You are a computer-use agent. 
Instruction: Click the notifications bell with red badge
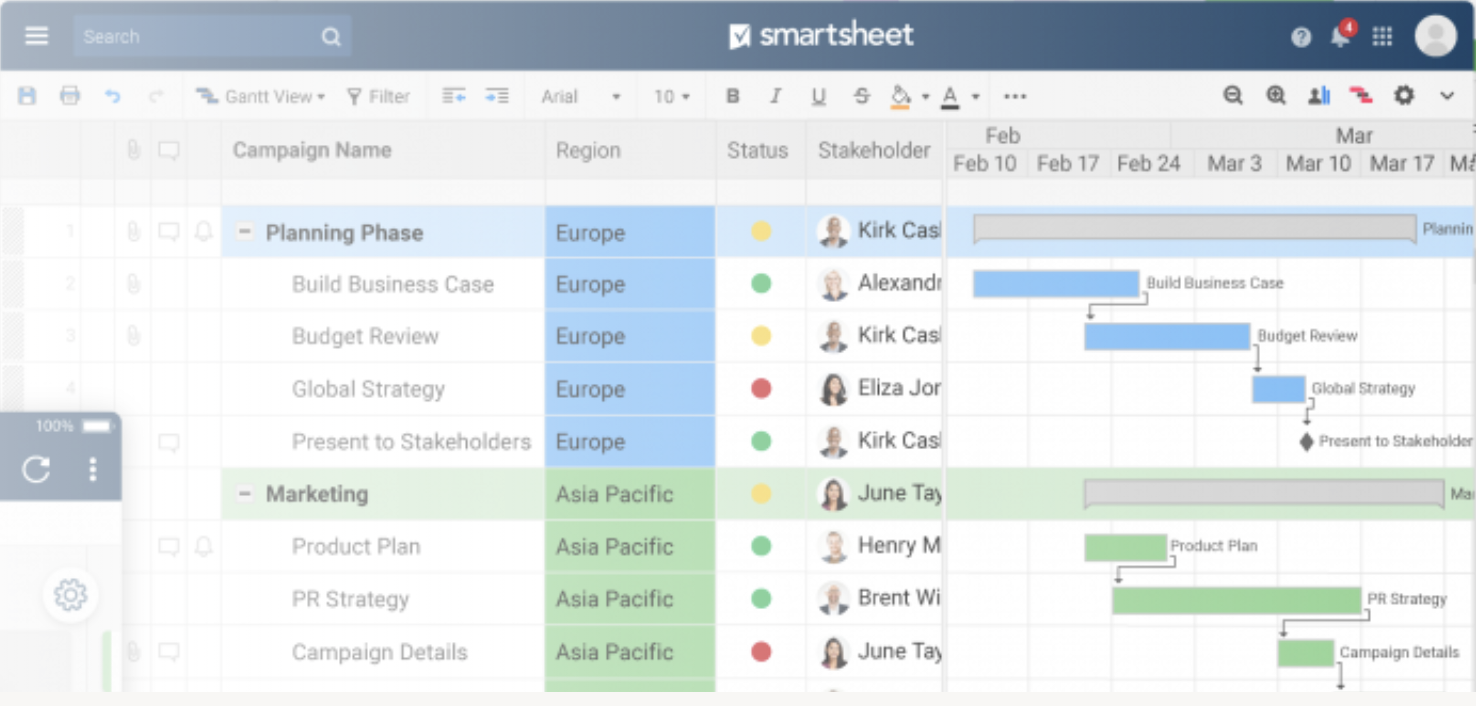(1340, 35)
